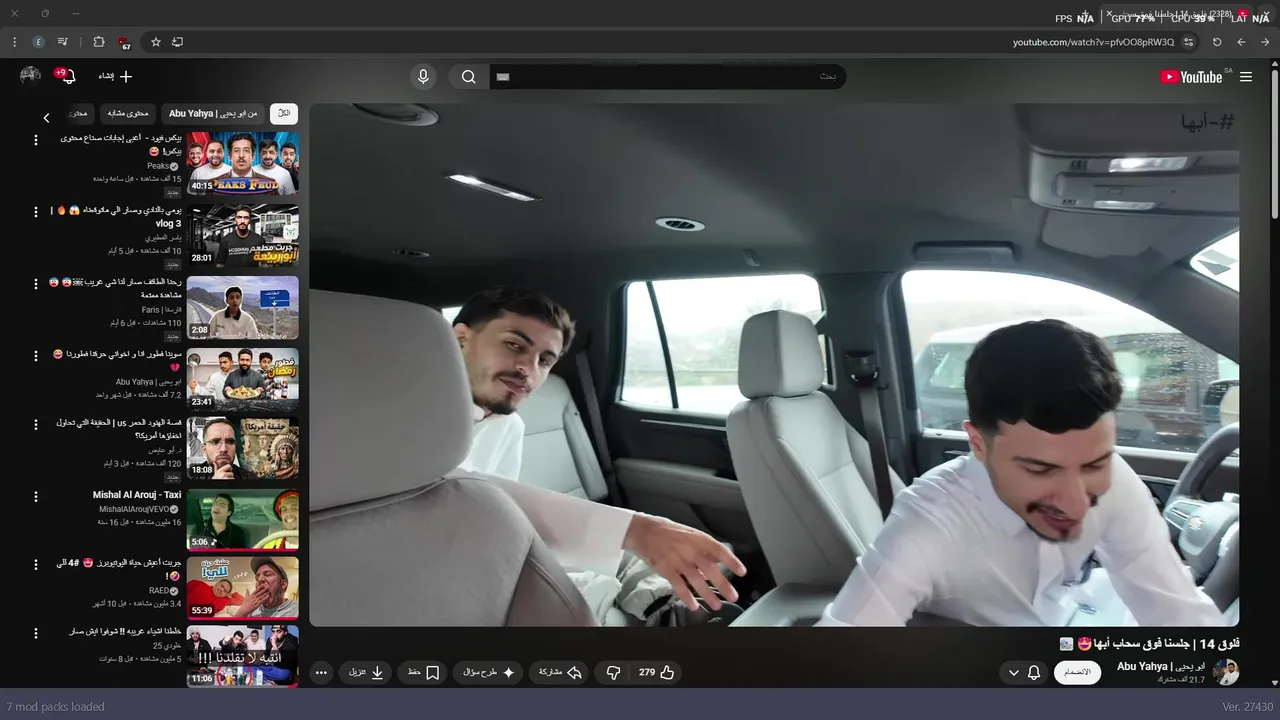Image resolution: width=1280 pixels, height=720 pixels.
Task: View site information icon beside URL
Action: click(x=1189, y=42)
